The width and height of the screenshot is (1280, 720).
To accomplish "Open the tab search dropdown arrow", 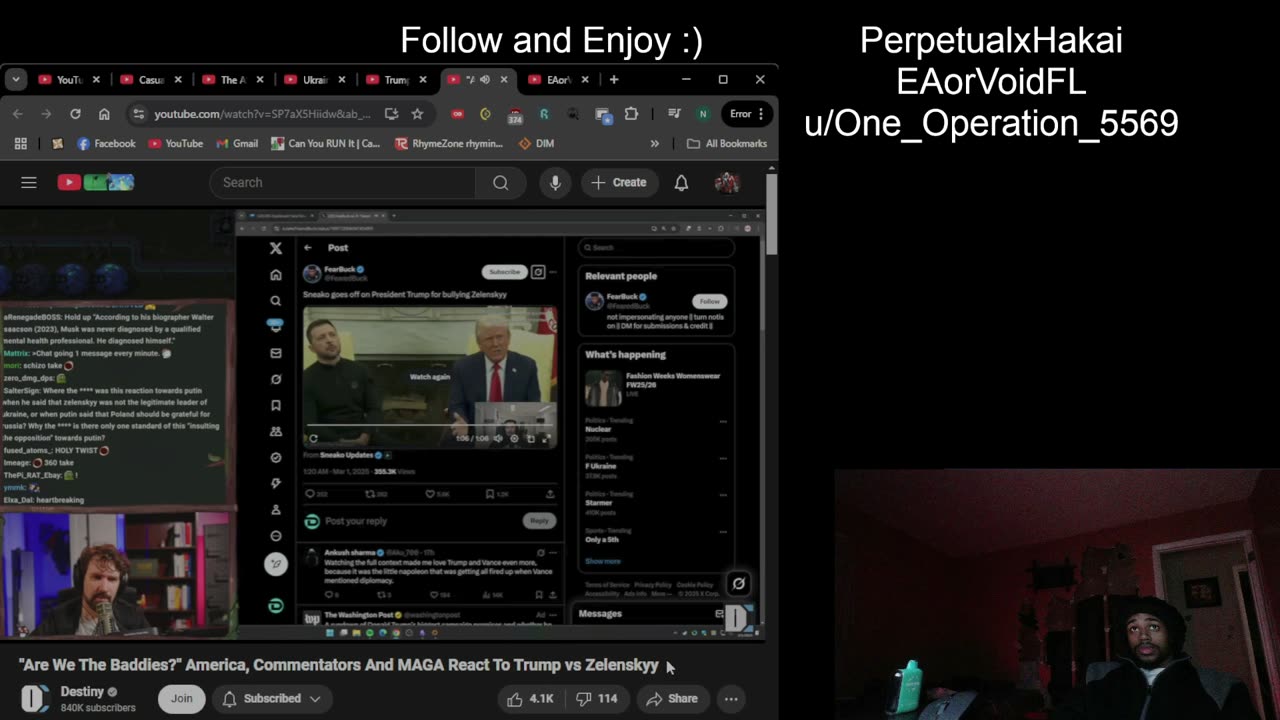I will (15, 79).
